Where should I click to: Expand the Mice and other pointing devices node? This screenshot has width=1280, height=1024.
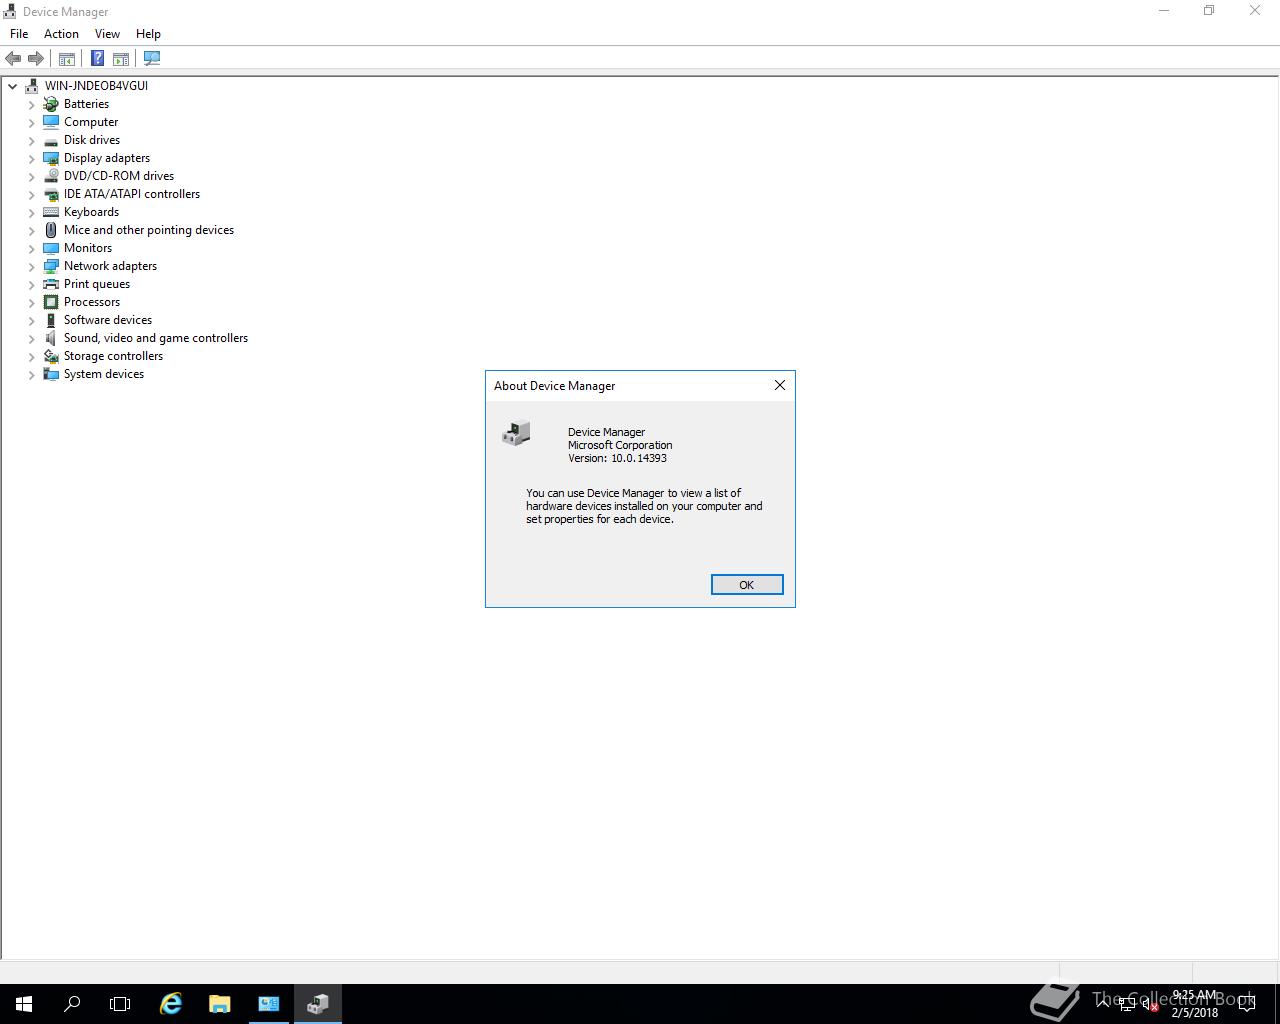click(x=31, y=230)
